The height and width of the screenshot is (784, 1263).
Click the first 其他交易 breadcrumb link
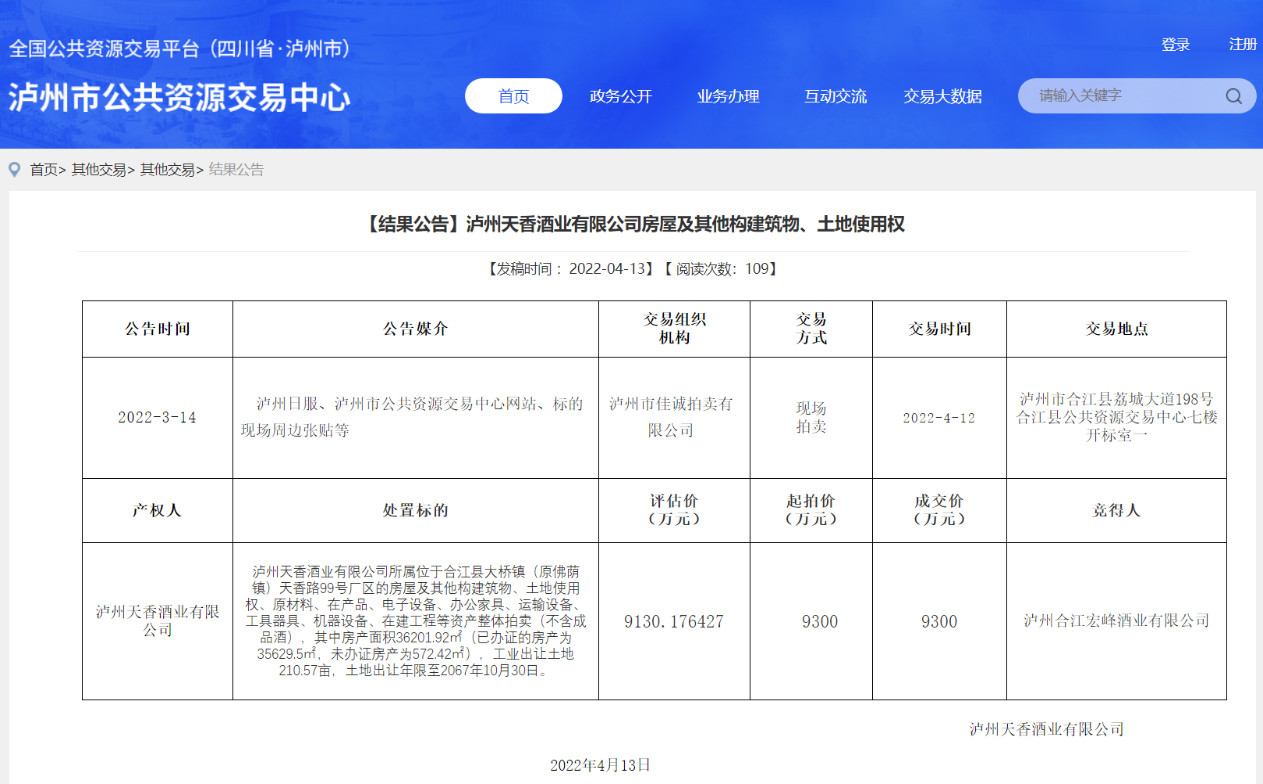click(x=99, y=170)
